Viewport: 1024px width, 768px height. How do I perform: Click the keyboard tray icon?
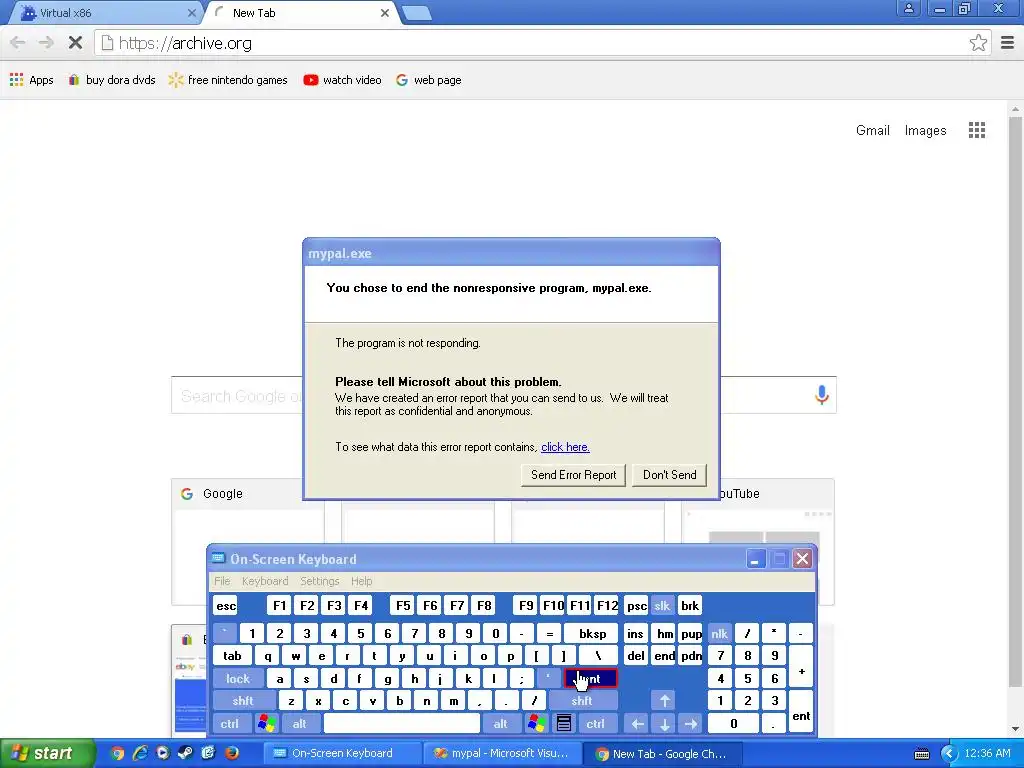coord(921,754)
